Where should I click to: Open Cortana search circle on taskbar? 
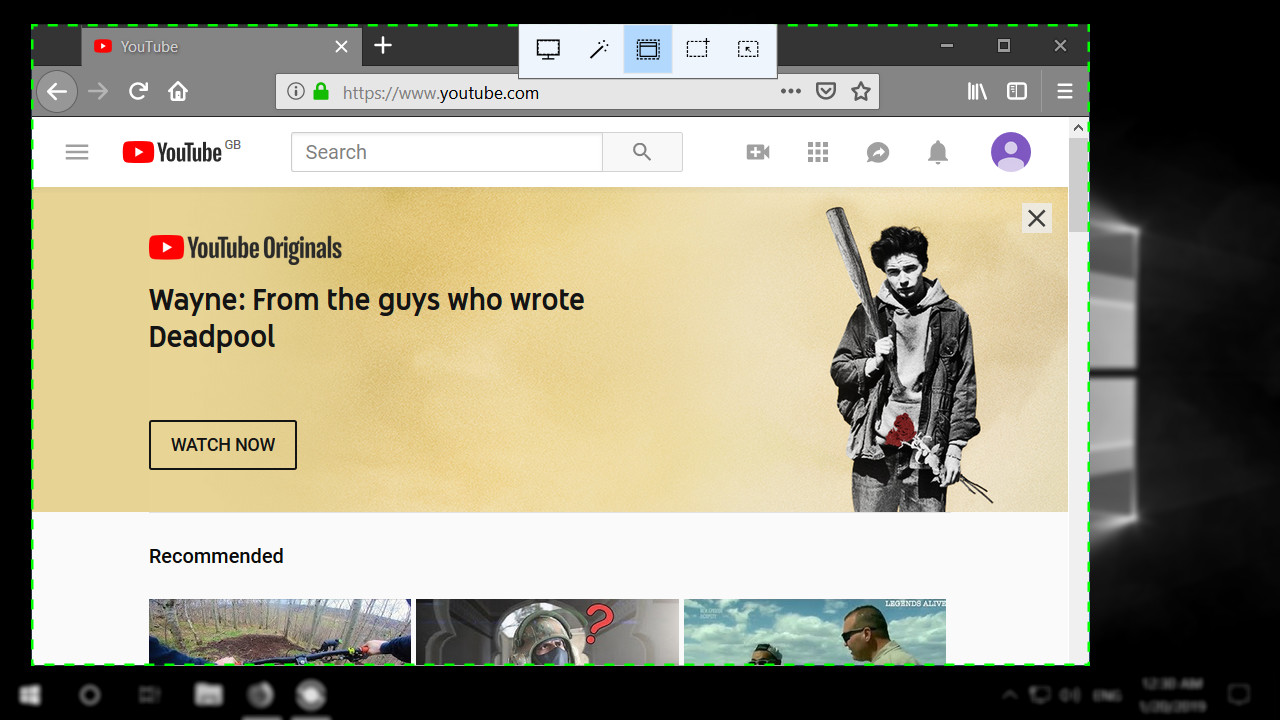[x=90, y=695]
